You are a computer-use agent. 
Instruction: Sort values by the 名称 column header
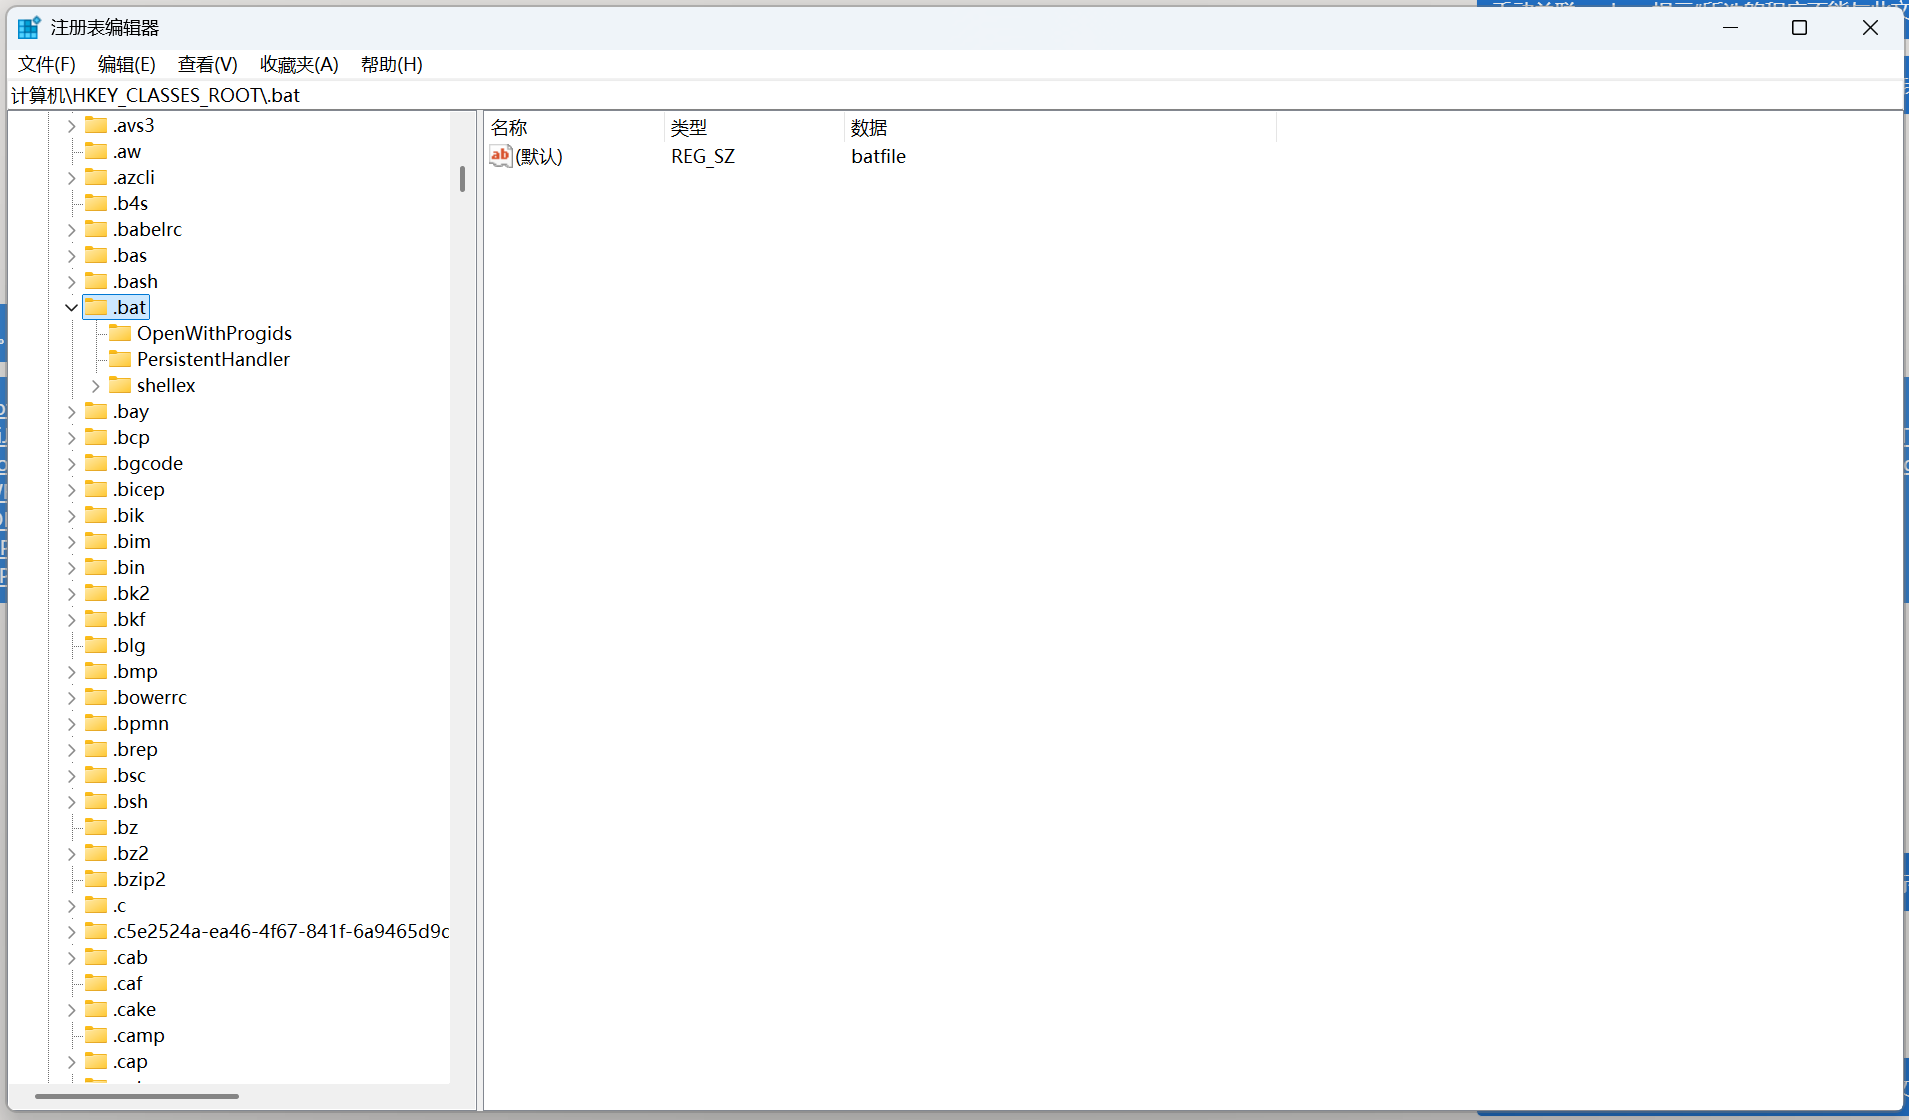pyautogui.click(x=574, y=127)
